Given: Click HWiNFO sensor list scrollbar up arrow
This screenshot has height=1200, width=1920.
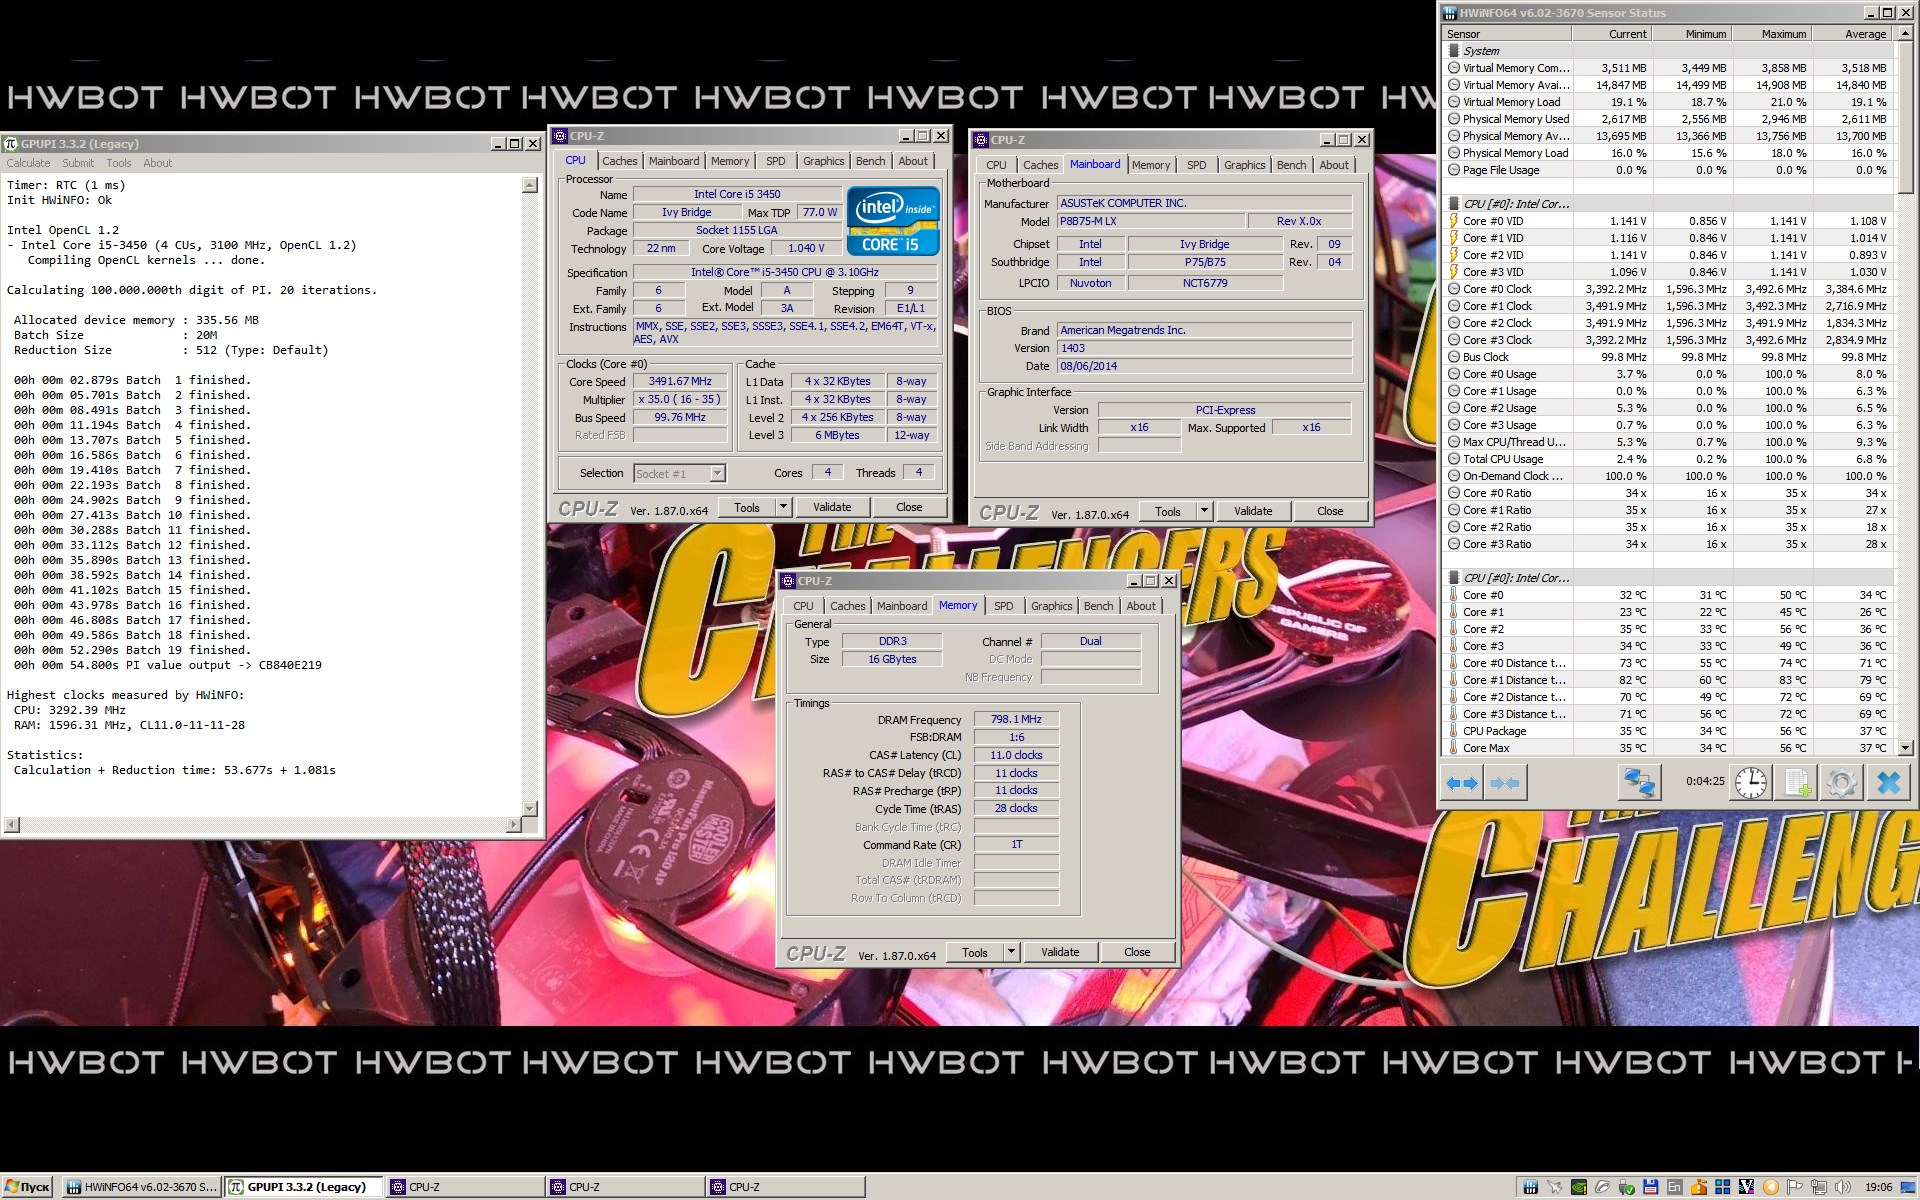Looking at the screenshot, I should coord(1905,35).
